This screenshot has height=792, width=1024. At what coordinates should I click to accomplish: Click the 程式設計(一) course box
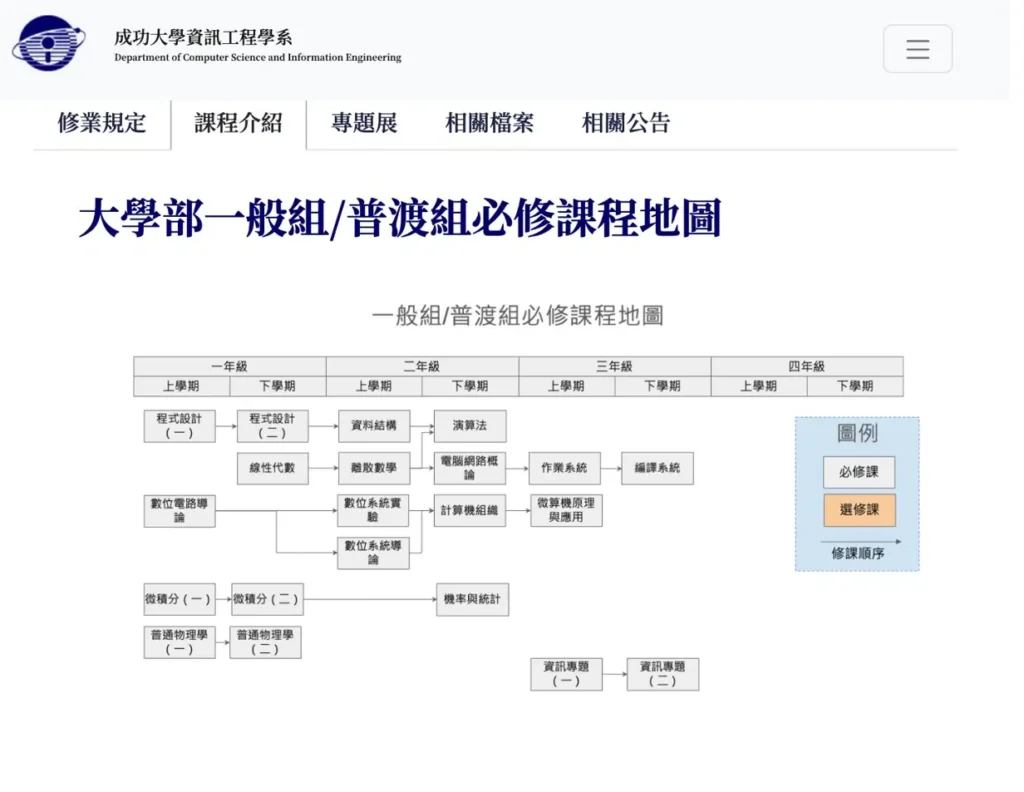(x=180, y=426)
